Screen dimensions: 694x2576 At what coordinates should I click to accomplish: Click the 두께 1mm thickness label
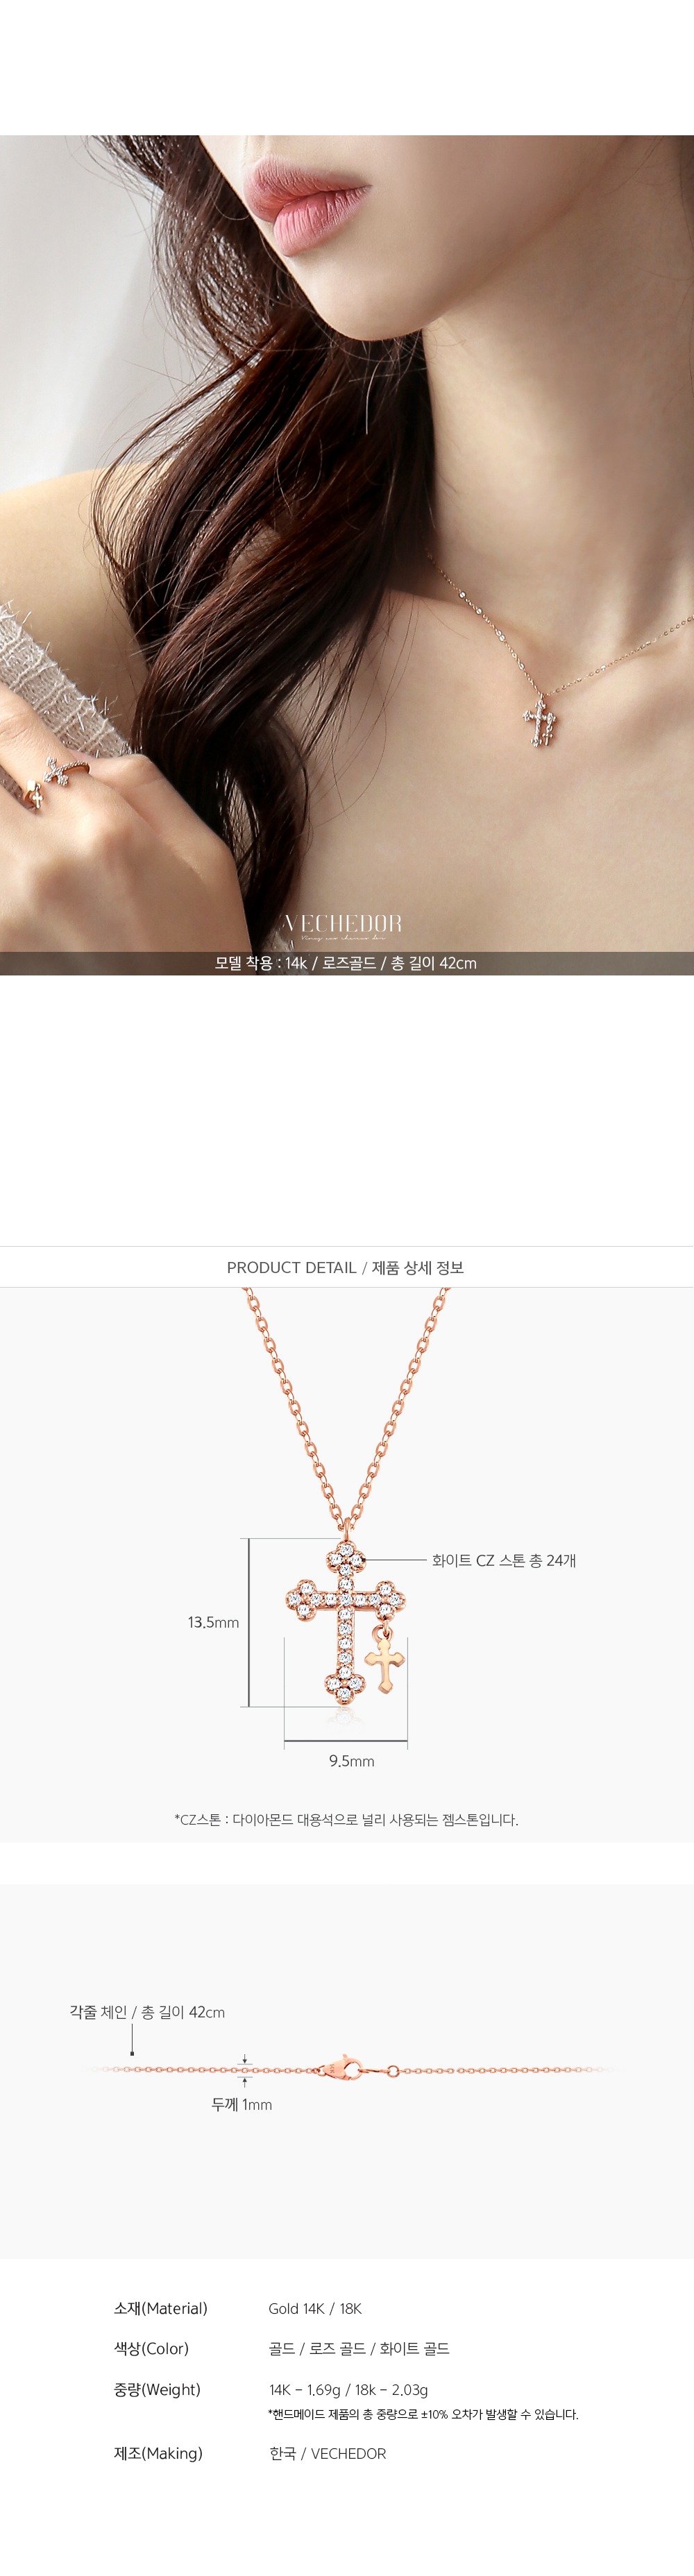242,2104
